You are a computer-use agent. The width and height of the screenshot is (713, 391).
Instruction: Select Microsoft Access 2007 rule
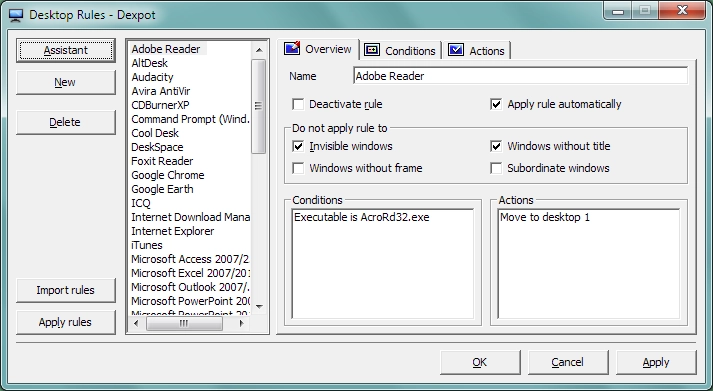click(x=190, y=260)
